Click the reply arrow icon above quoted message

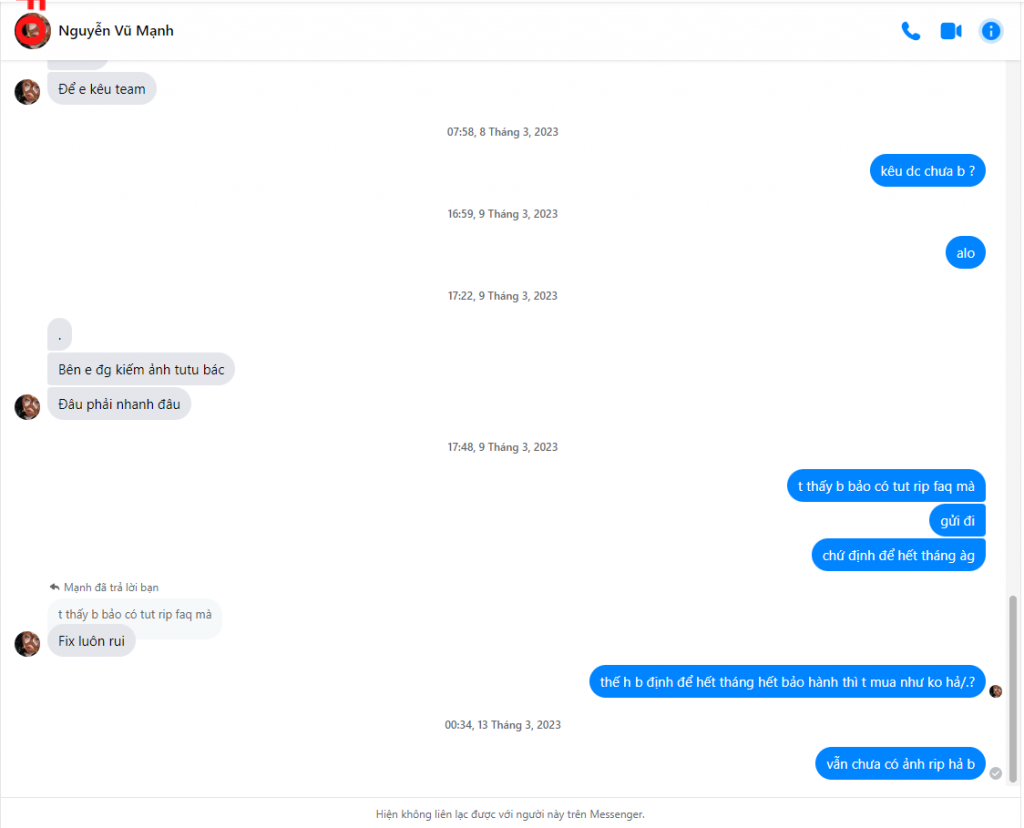pos(55,587)
